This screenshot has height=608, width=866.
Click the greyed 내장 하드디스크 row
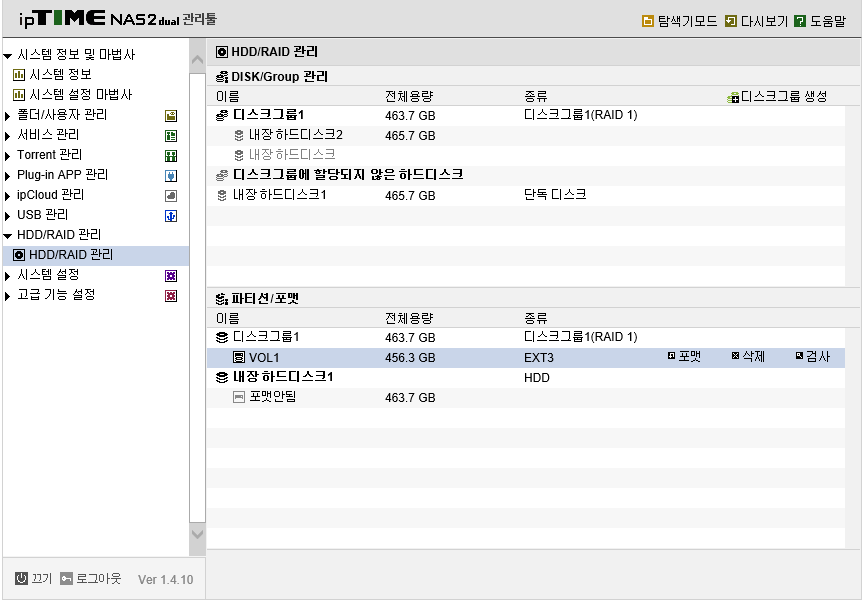[x=526, y=155]
